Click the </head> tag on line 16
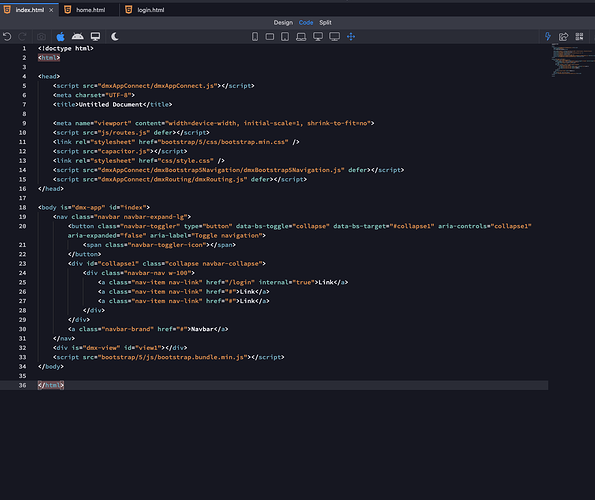 point(51,189)
